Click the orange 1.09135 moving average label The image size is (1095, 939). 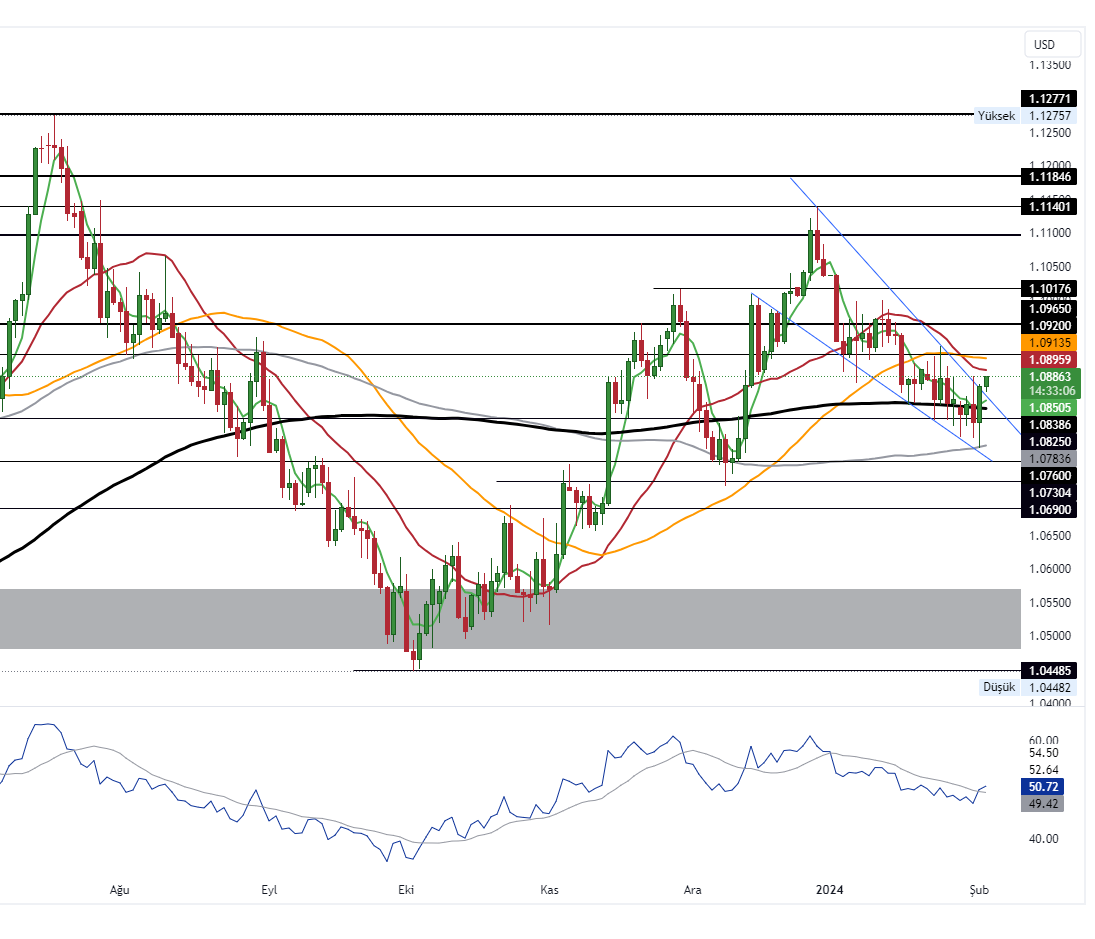pos(1049,342)
